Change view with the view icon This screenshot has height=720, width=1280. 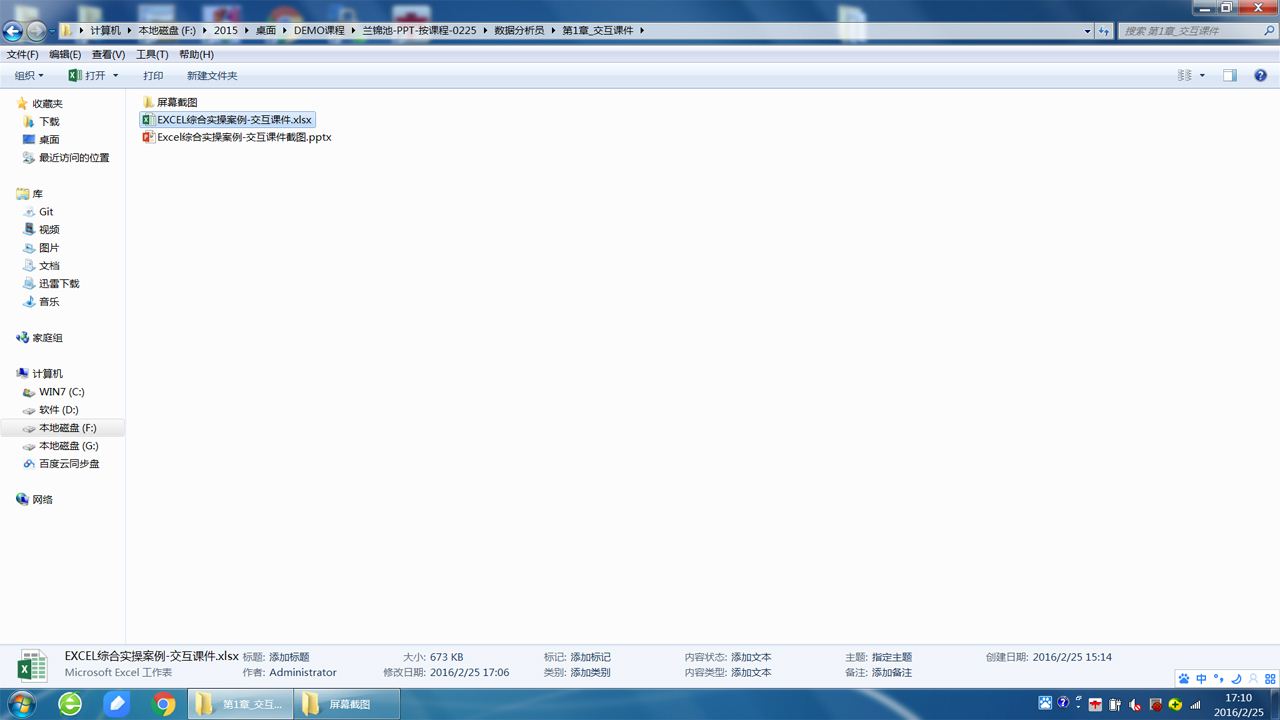1185,76
